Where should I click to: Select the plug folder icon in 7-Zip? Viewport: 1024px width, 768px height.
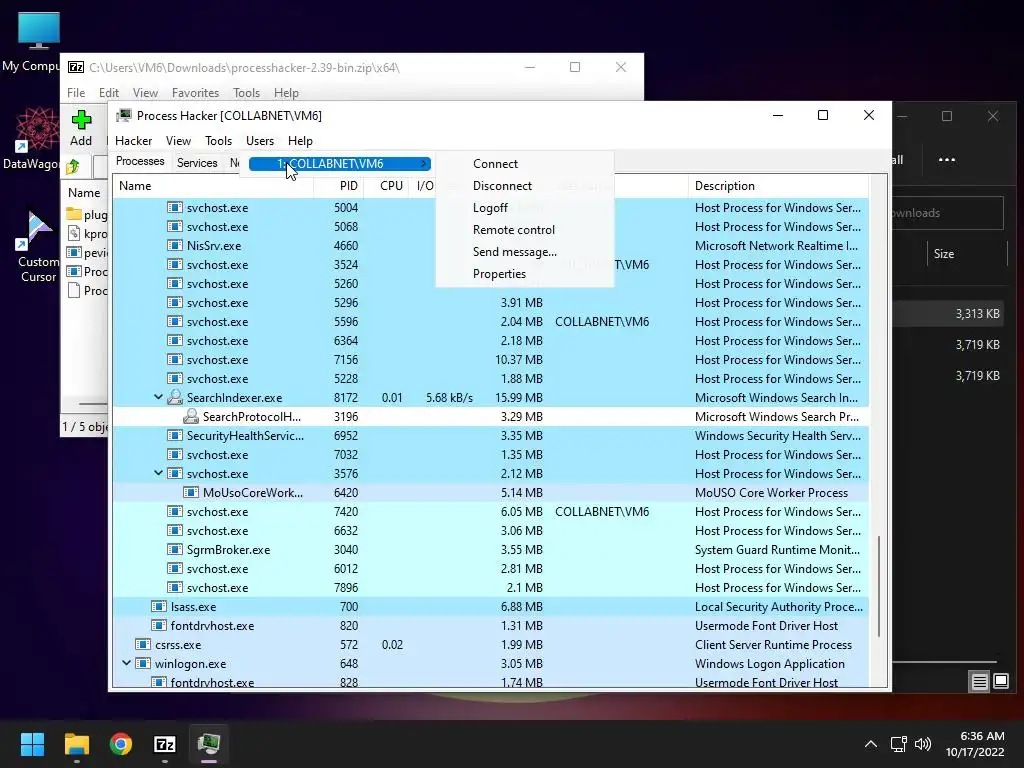pyautogui.click(x=74, y=214)
